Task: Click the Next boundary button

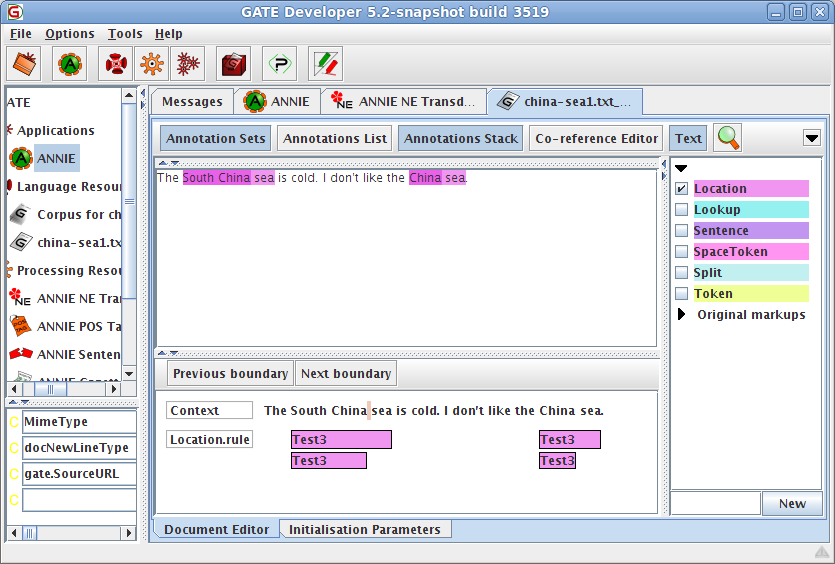Action: [x=346, y=374]
